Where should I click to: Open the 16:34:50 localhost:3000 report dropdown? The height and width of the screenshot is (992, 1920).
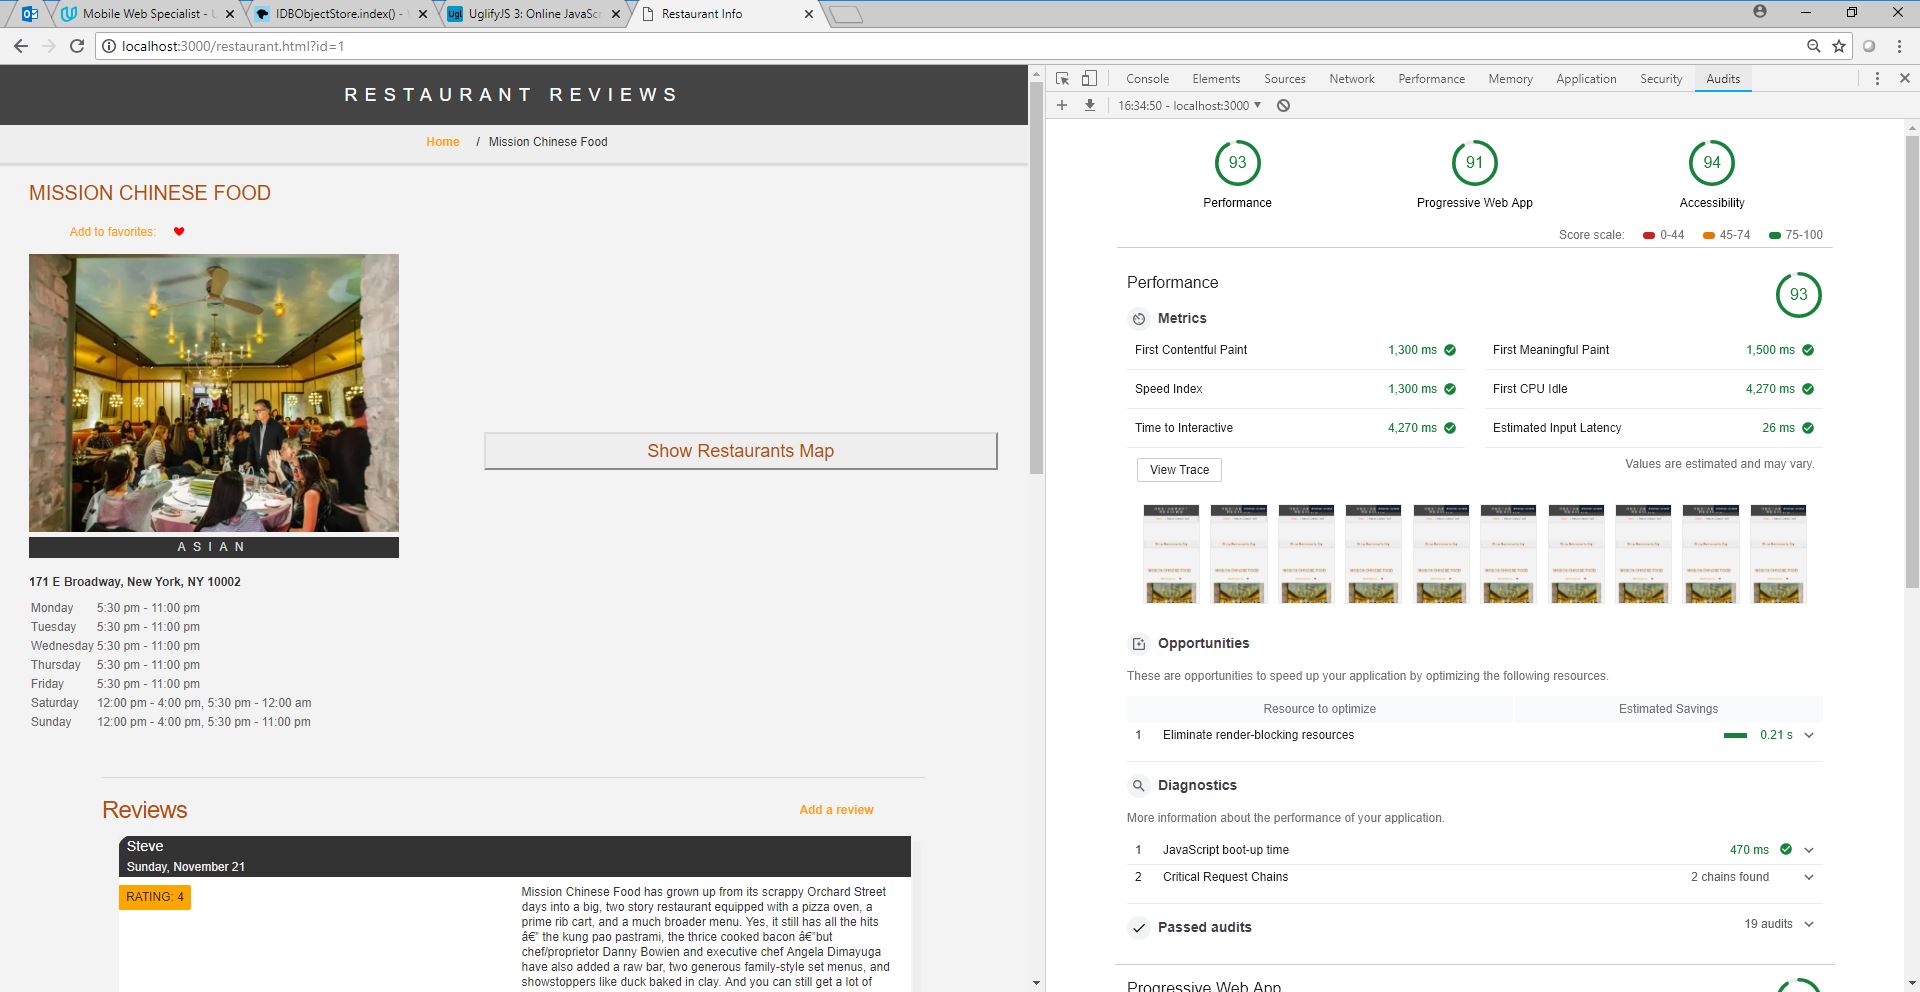click(x=1189, y=105)
